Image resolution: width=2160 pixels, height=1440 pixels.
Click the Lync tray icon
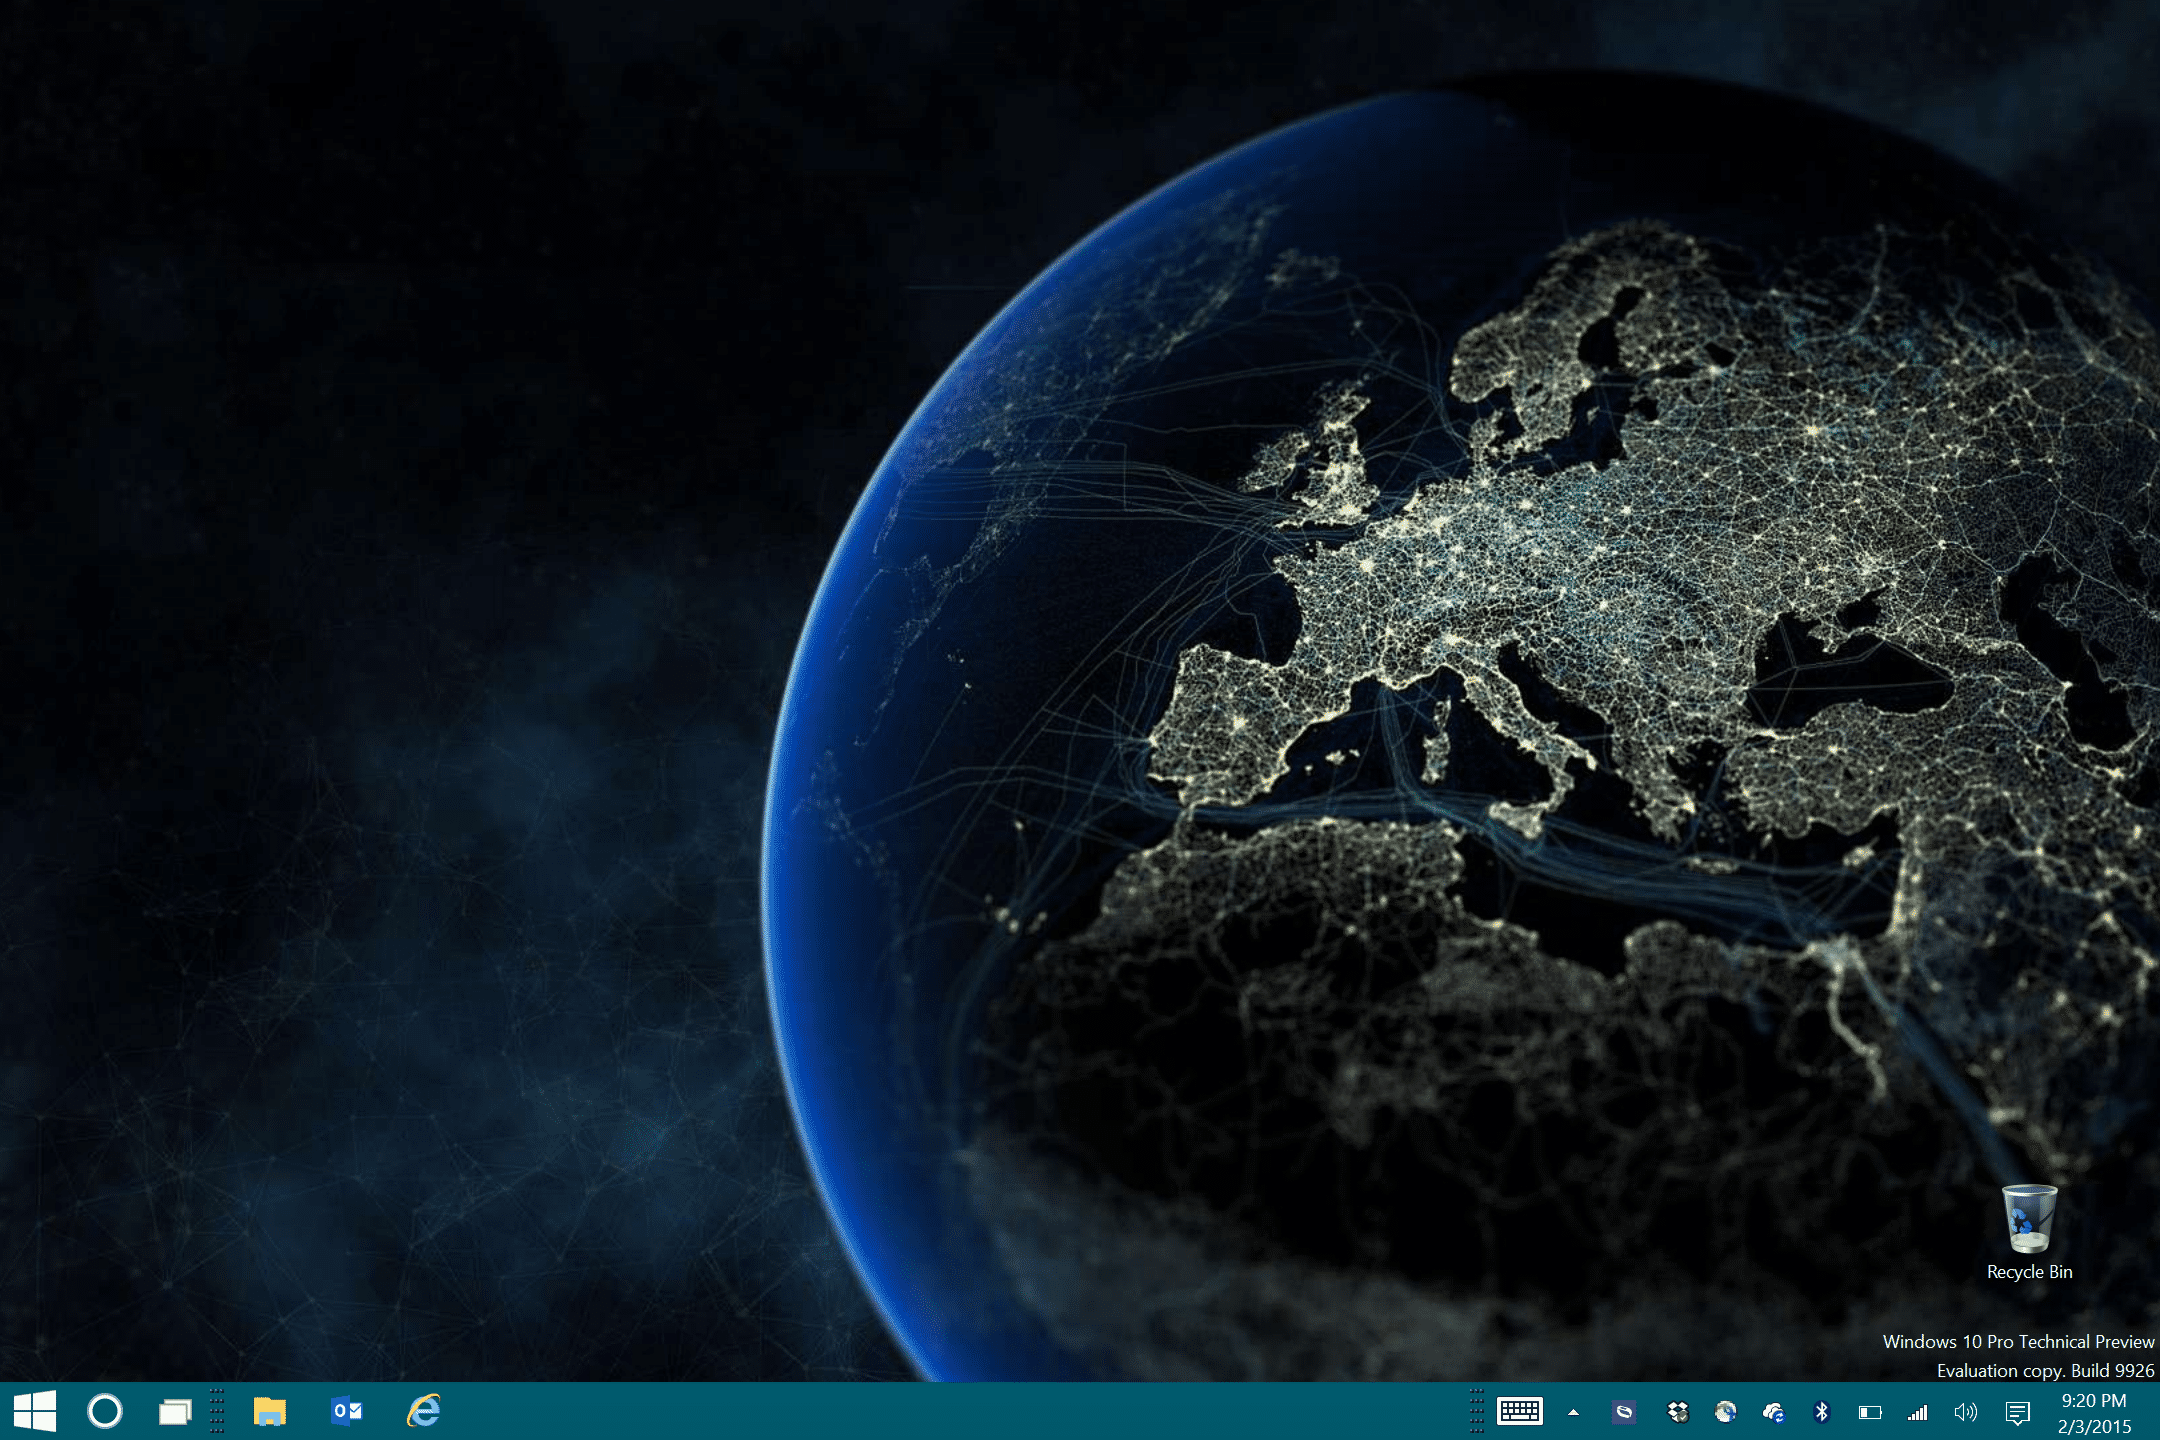1624,1412
